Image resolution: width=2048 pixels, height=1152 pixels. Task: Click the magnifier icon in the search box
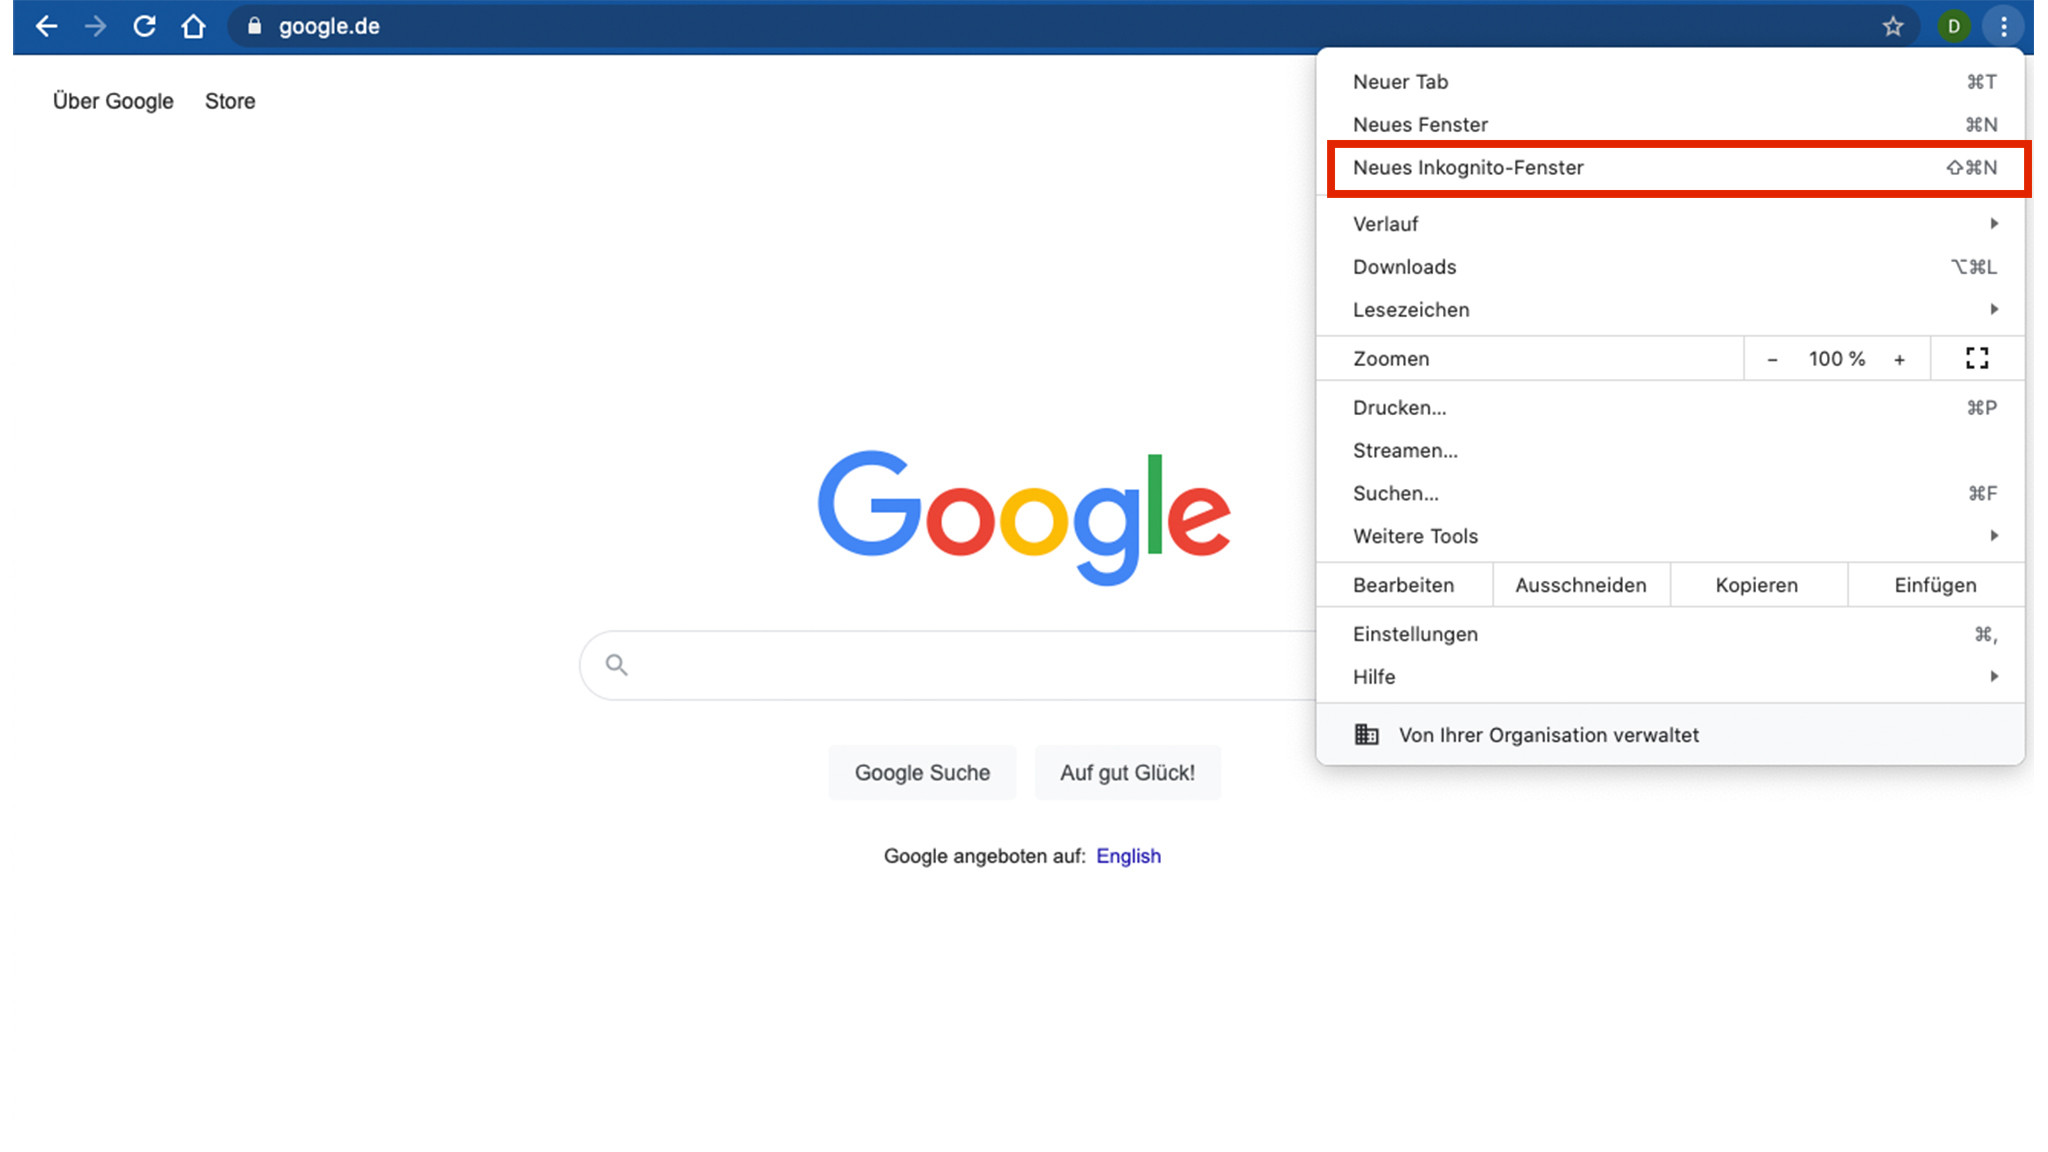tap(616, 664)
